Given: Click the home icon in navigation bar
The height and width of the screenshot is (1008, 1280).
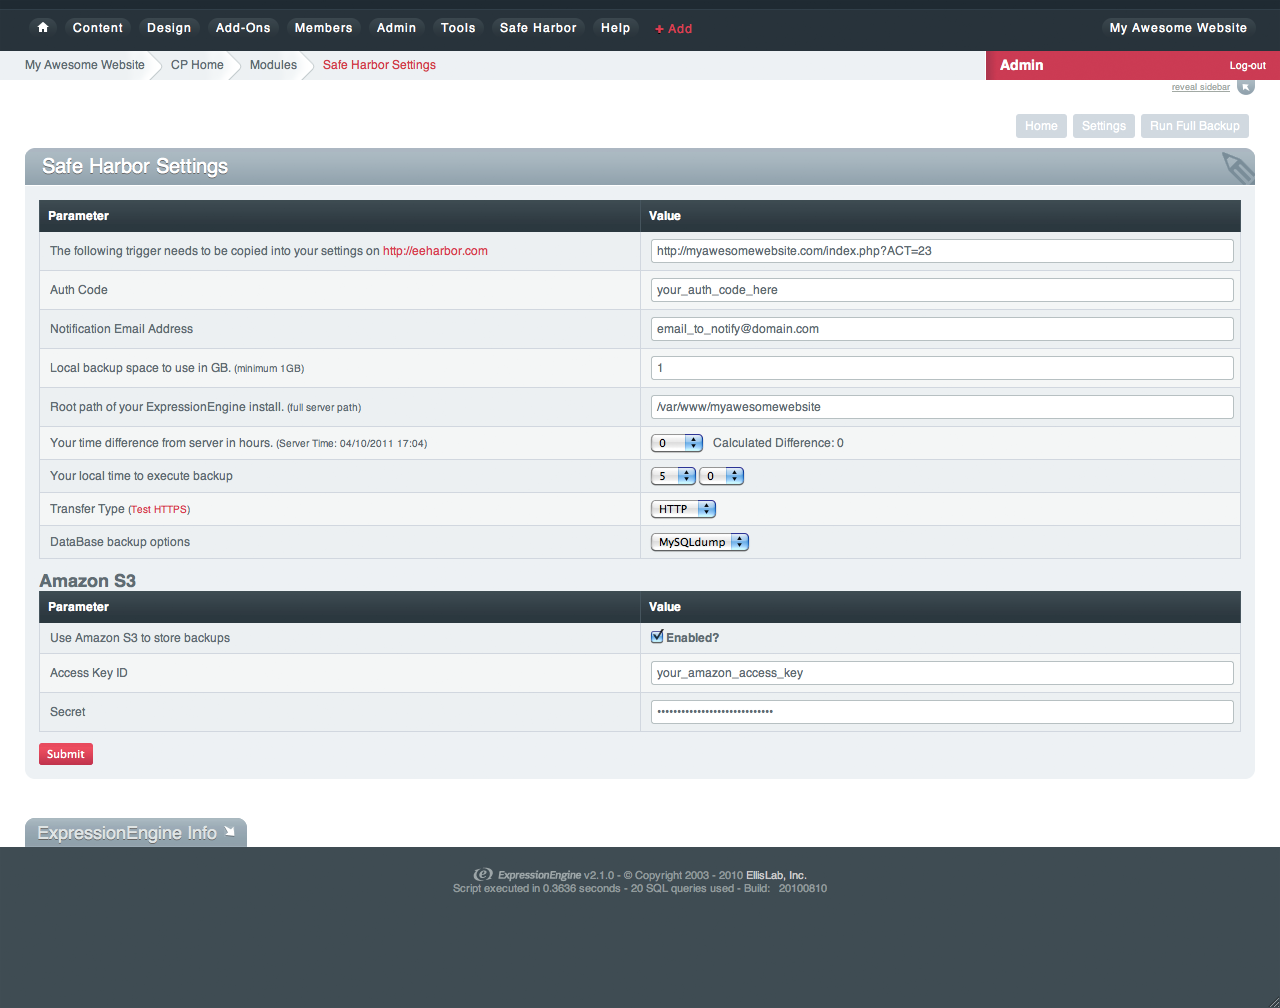Looking at the screenshot, I should (x=43, y=28).
